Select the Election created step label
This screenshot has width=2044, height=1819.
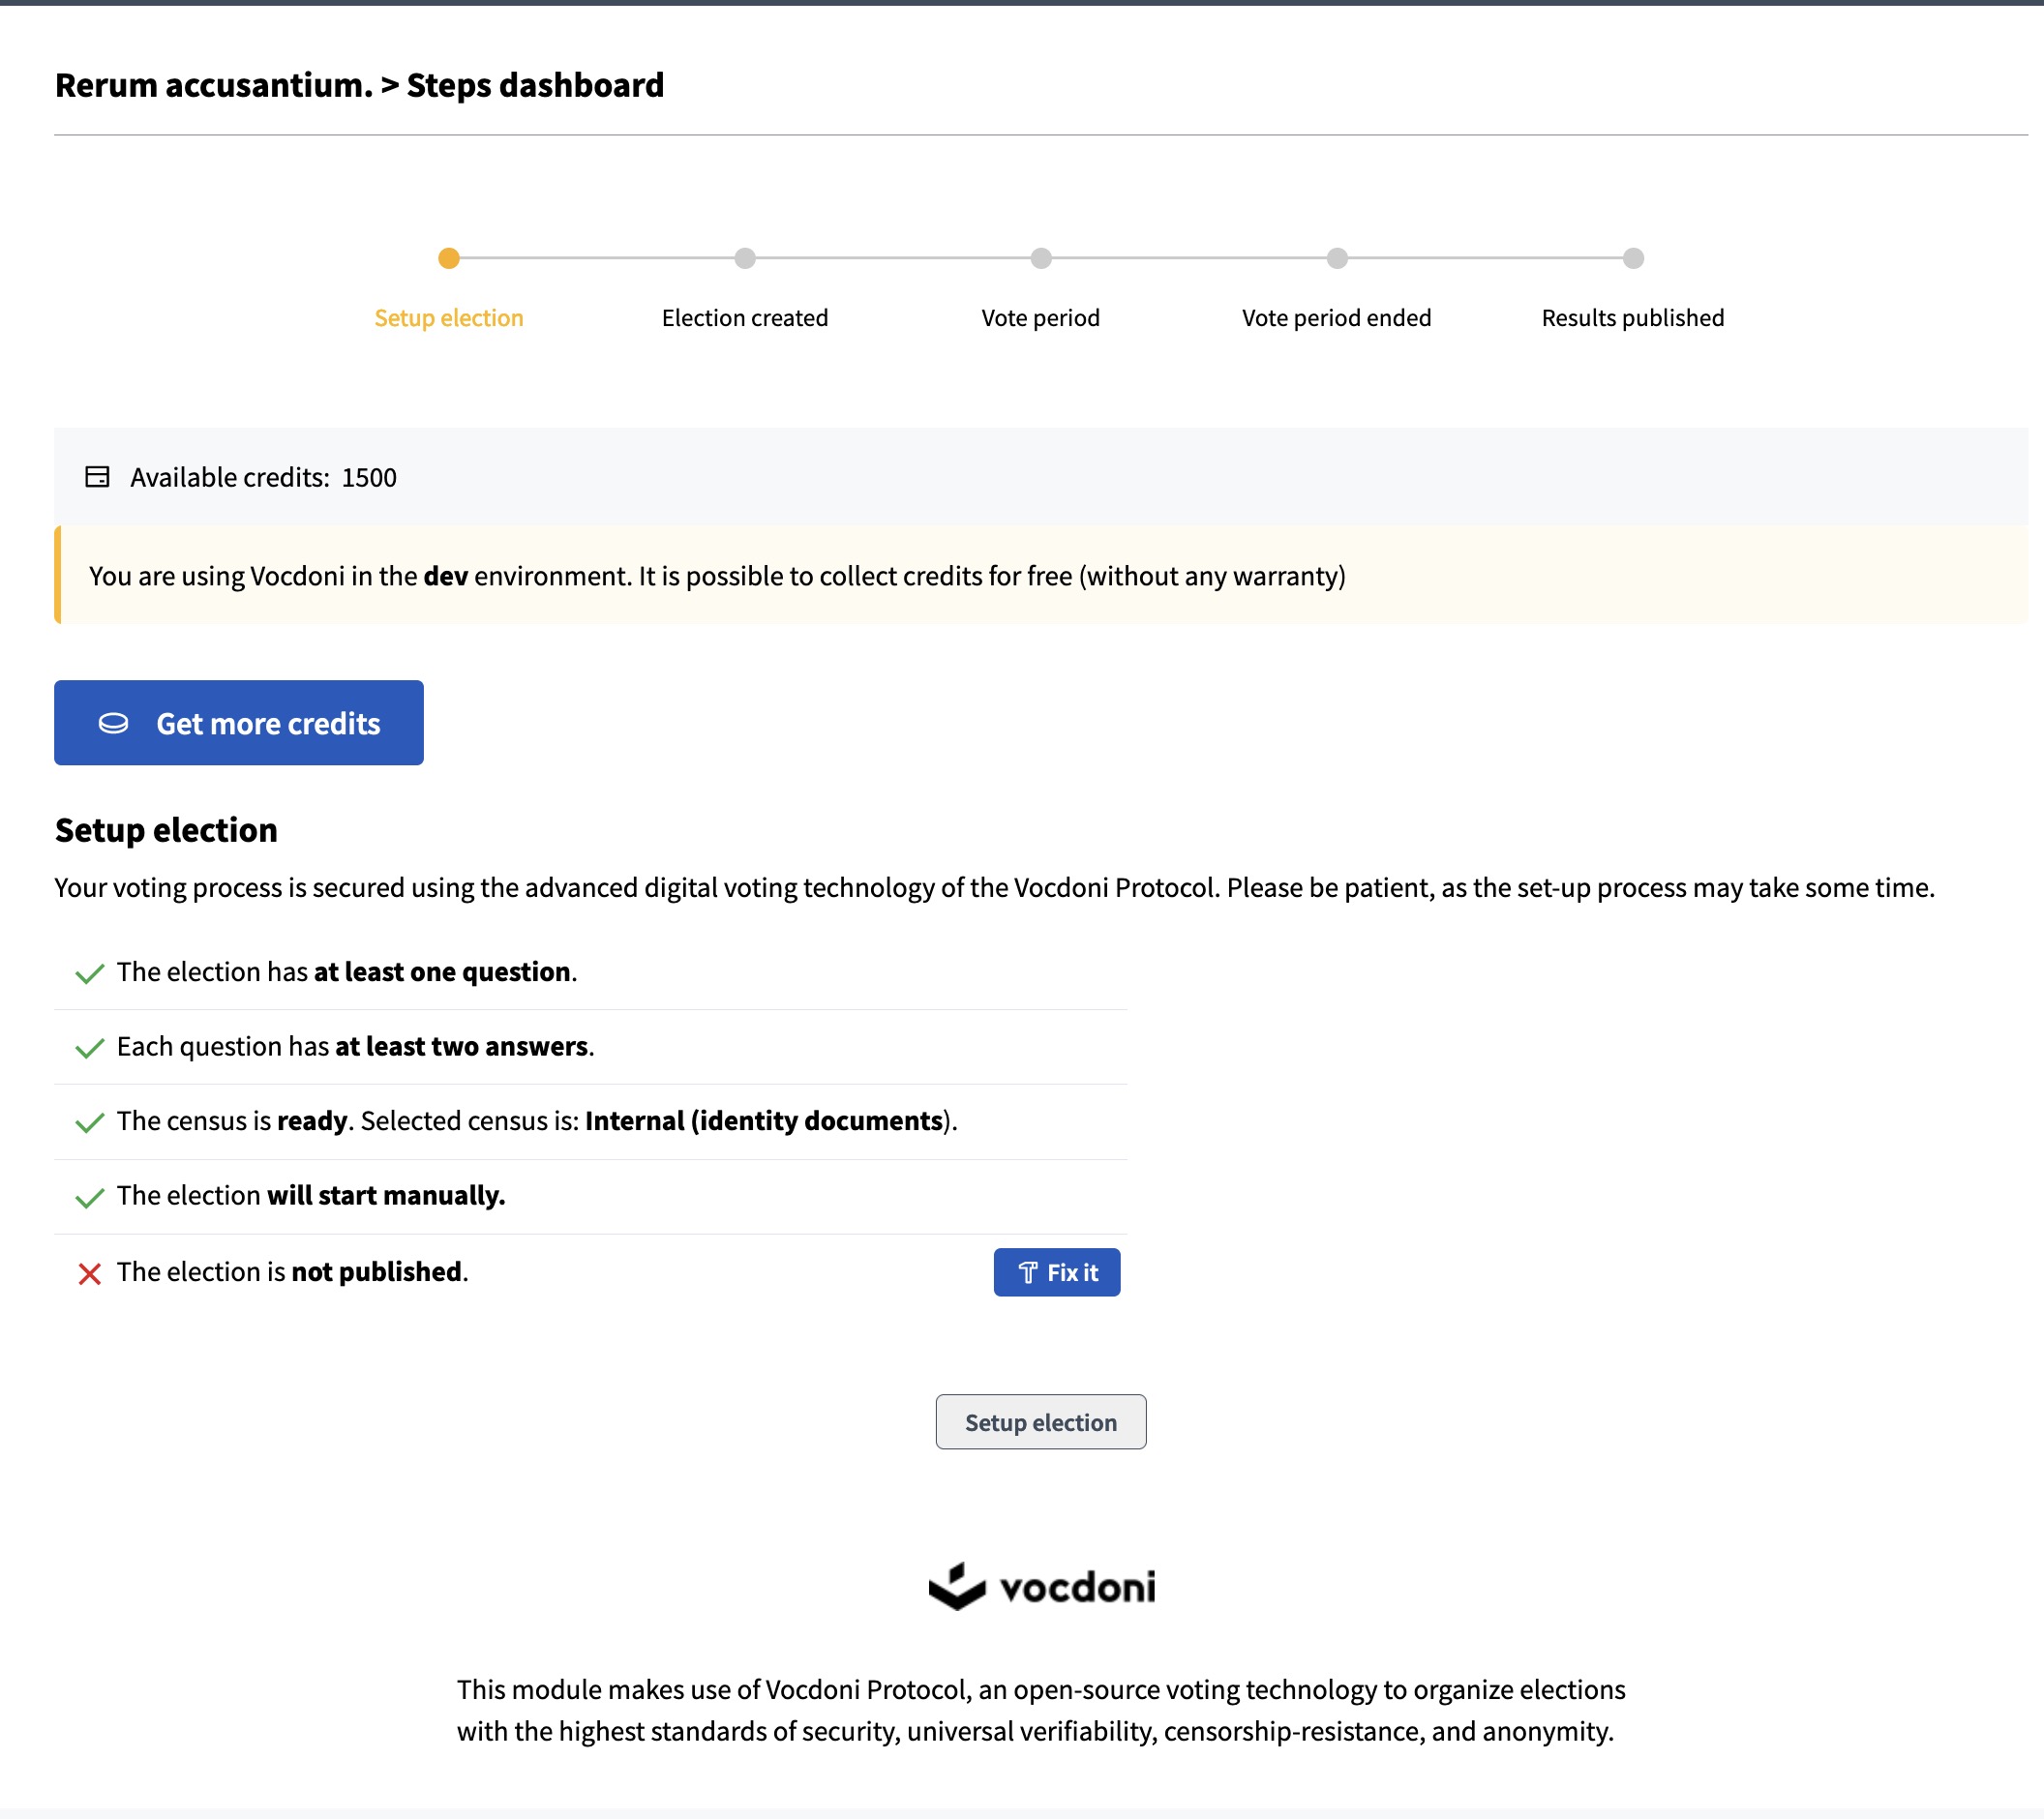click(x=745, y=318)
